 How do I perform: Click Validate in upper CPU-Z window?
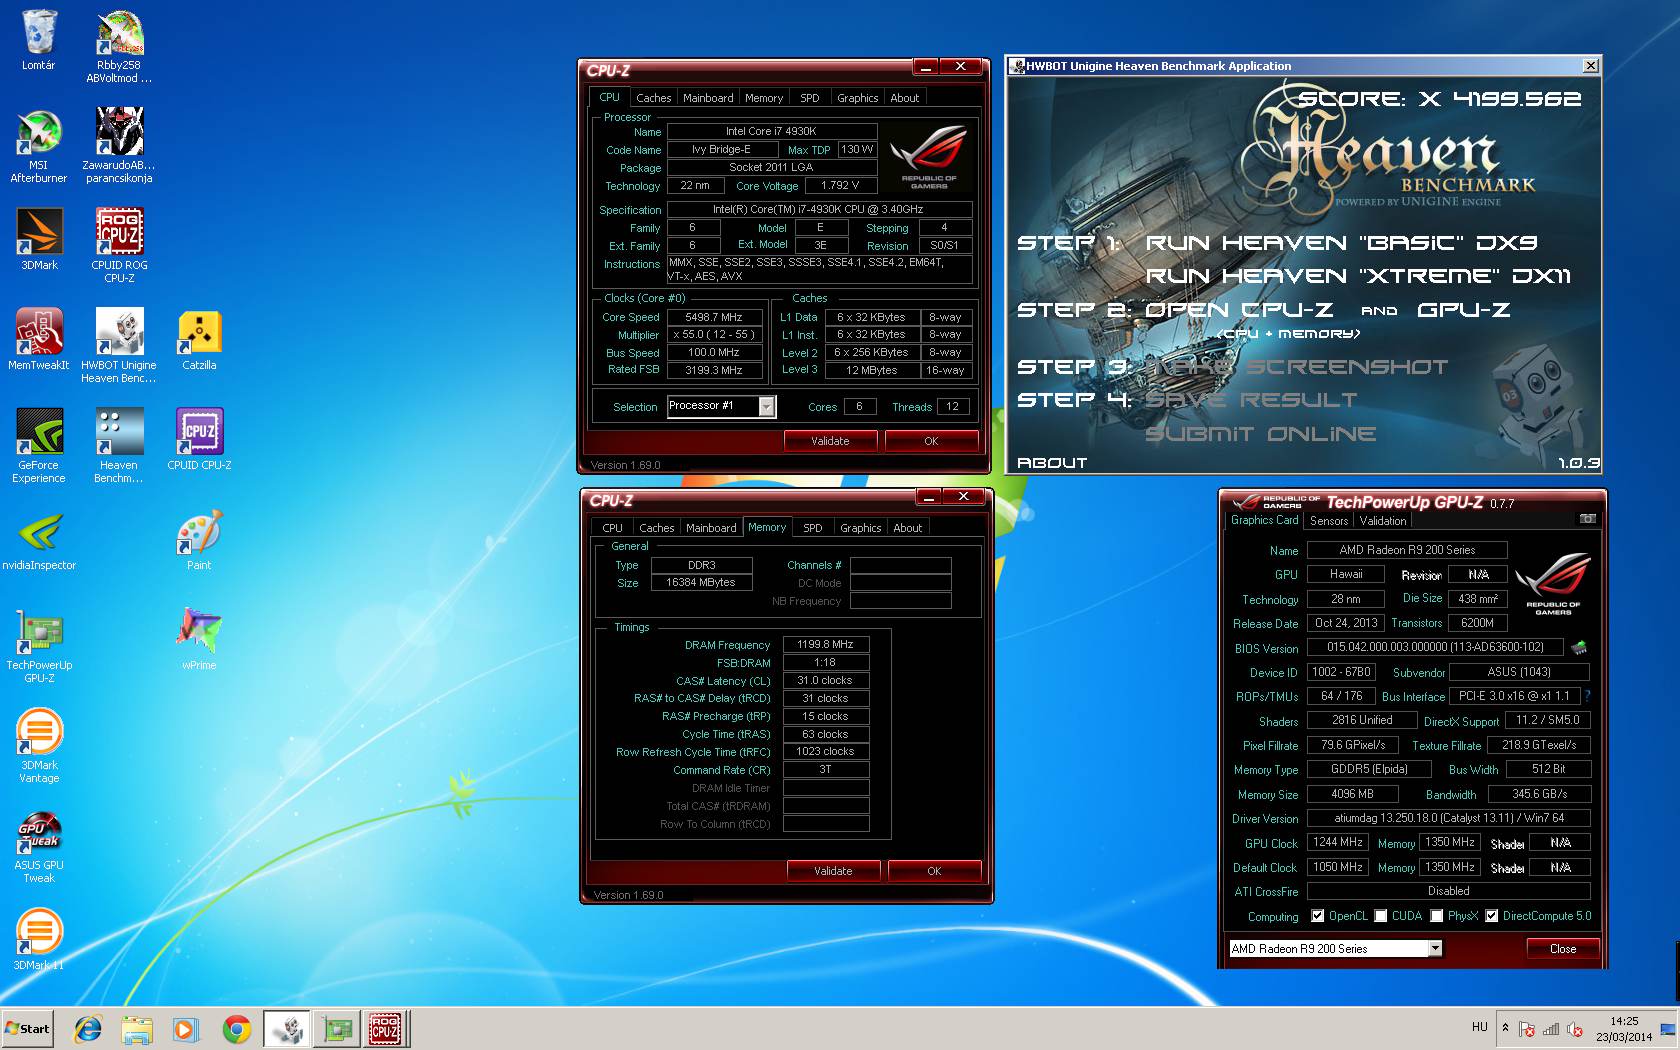(x=830, y=441)
